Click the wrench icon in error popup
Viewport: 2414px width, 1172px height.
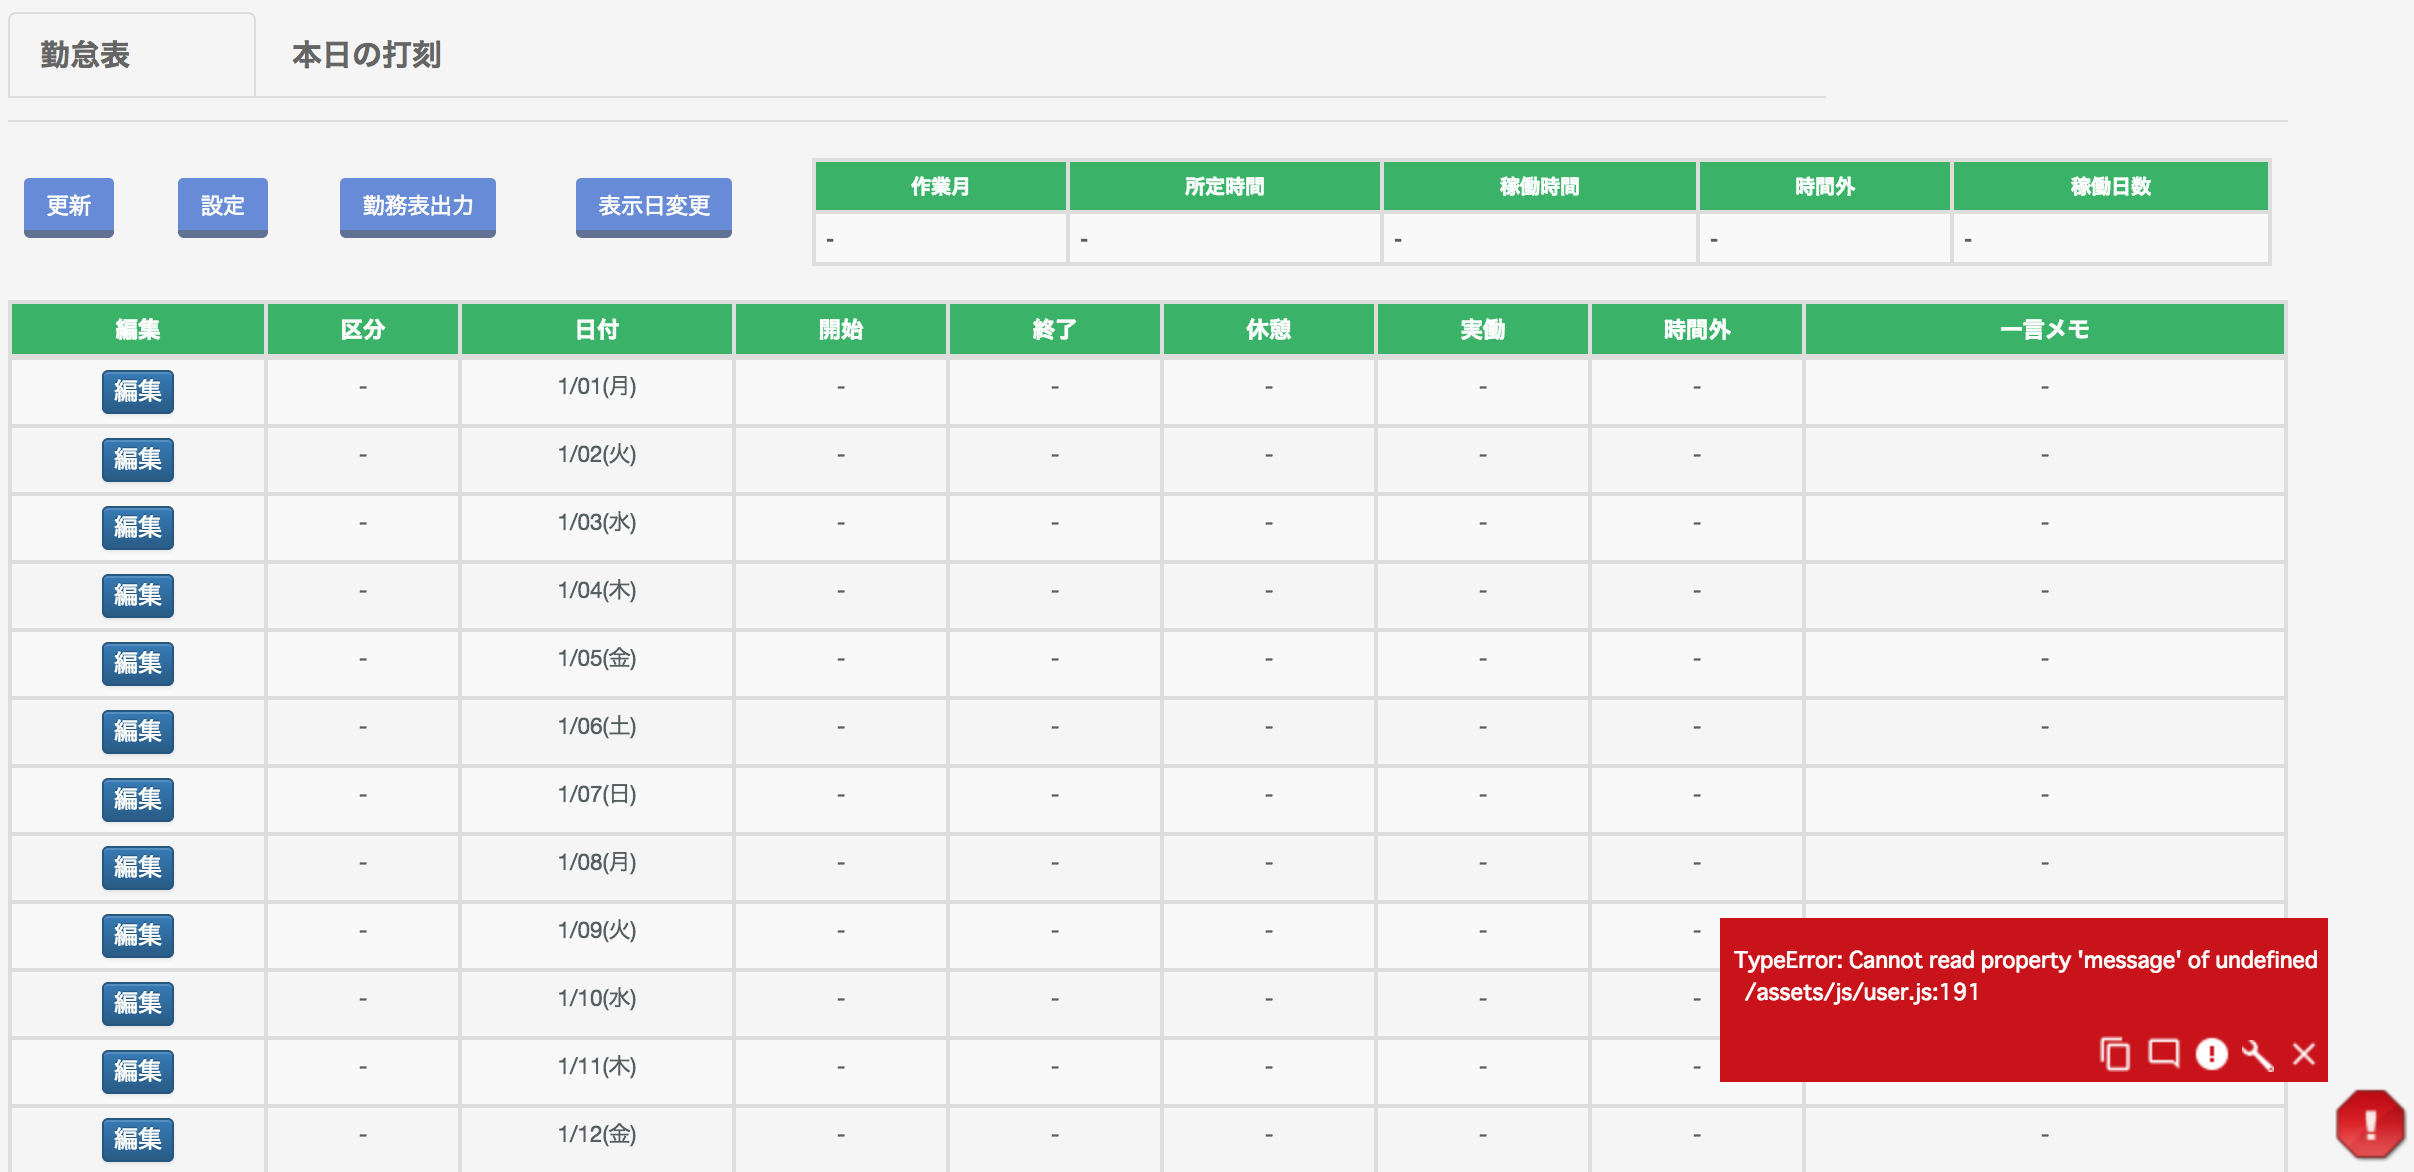(x=2257, y=1054)
